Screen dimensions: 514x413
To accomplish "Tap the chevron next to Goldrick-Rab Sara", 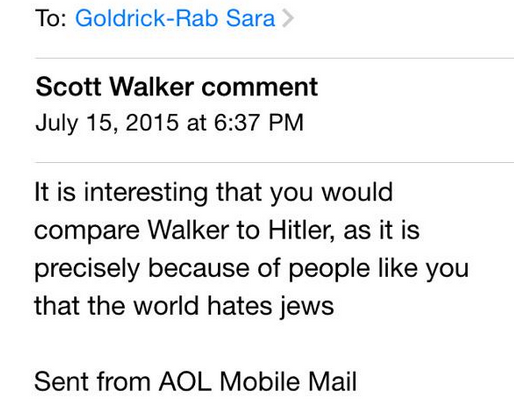I will (288, 18).
